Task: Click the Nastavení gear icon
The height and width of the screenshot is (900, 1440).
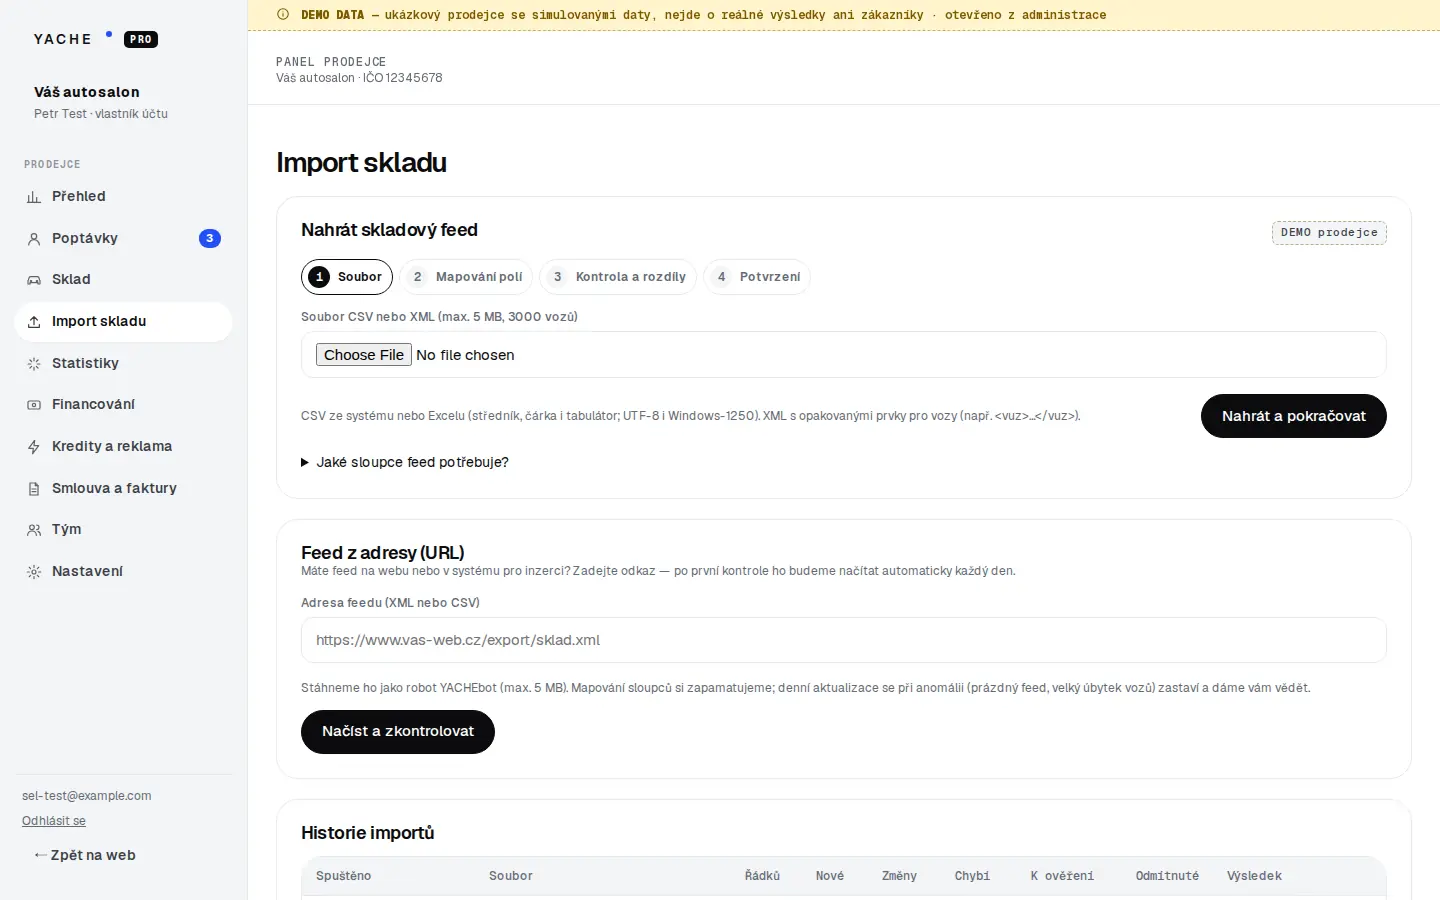Action: 34,572
